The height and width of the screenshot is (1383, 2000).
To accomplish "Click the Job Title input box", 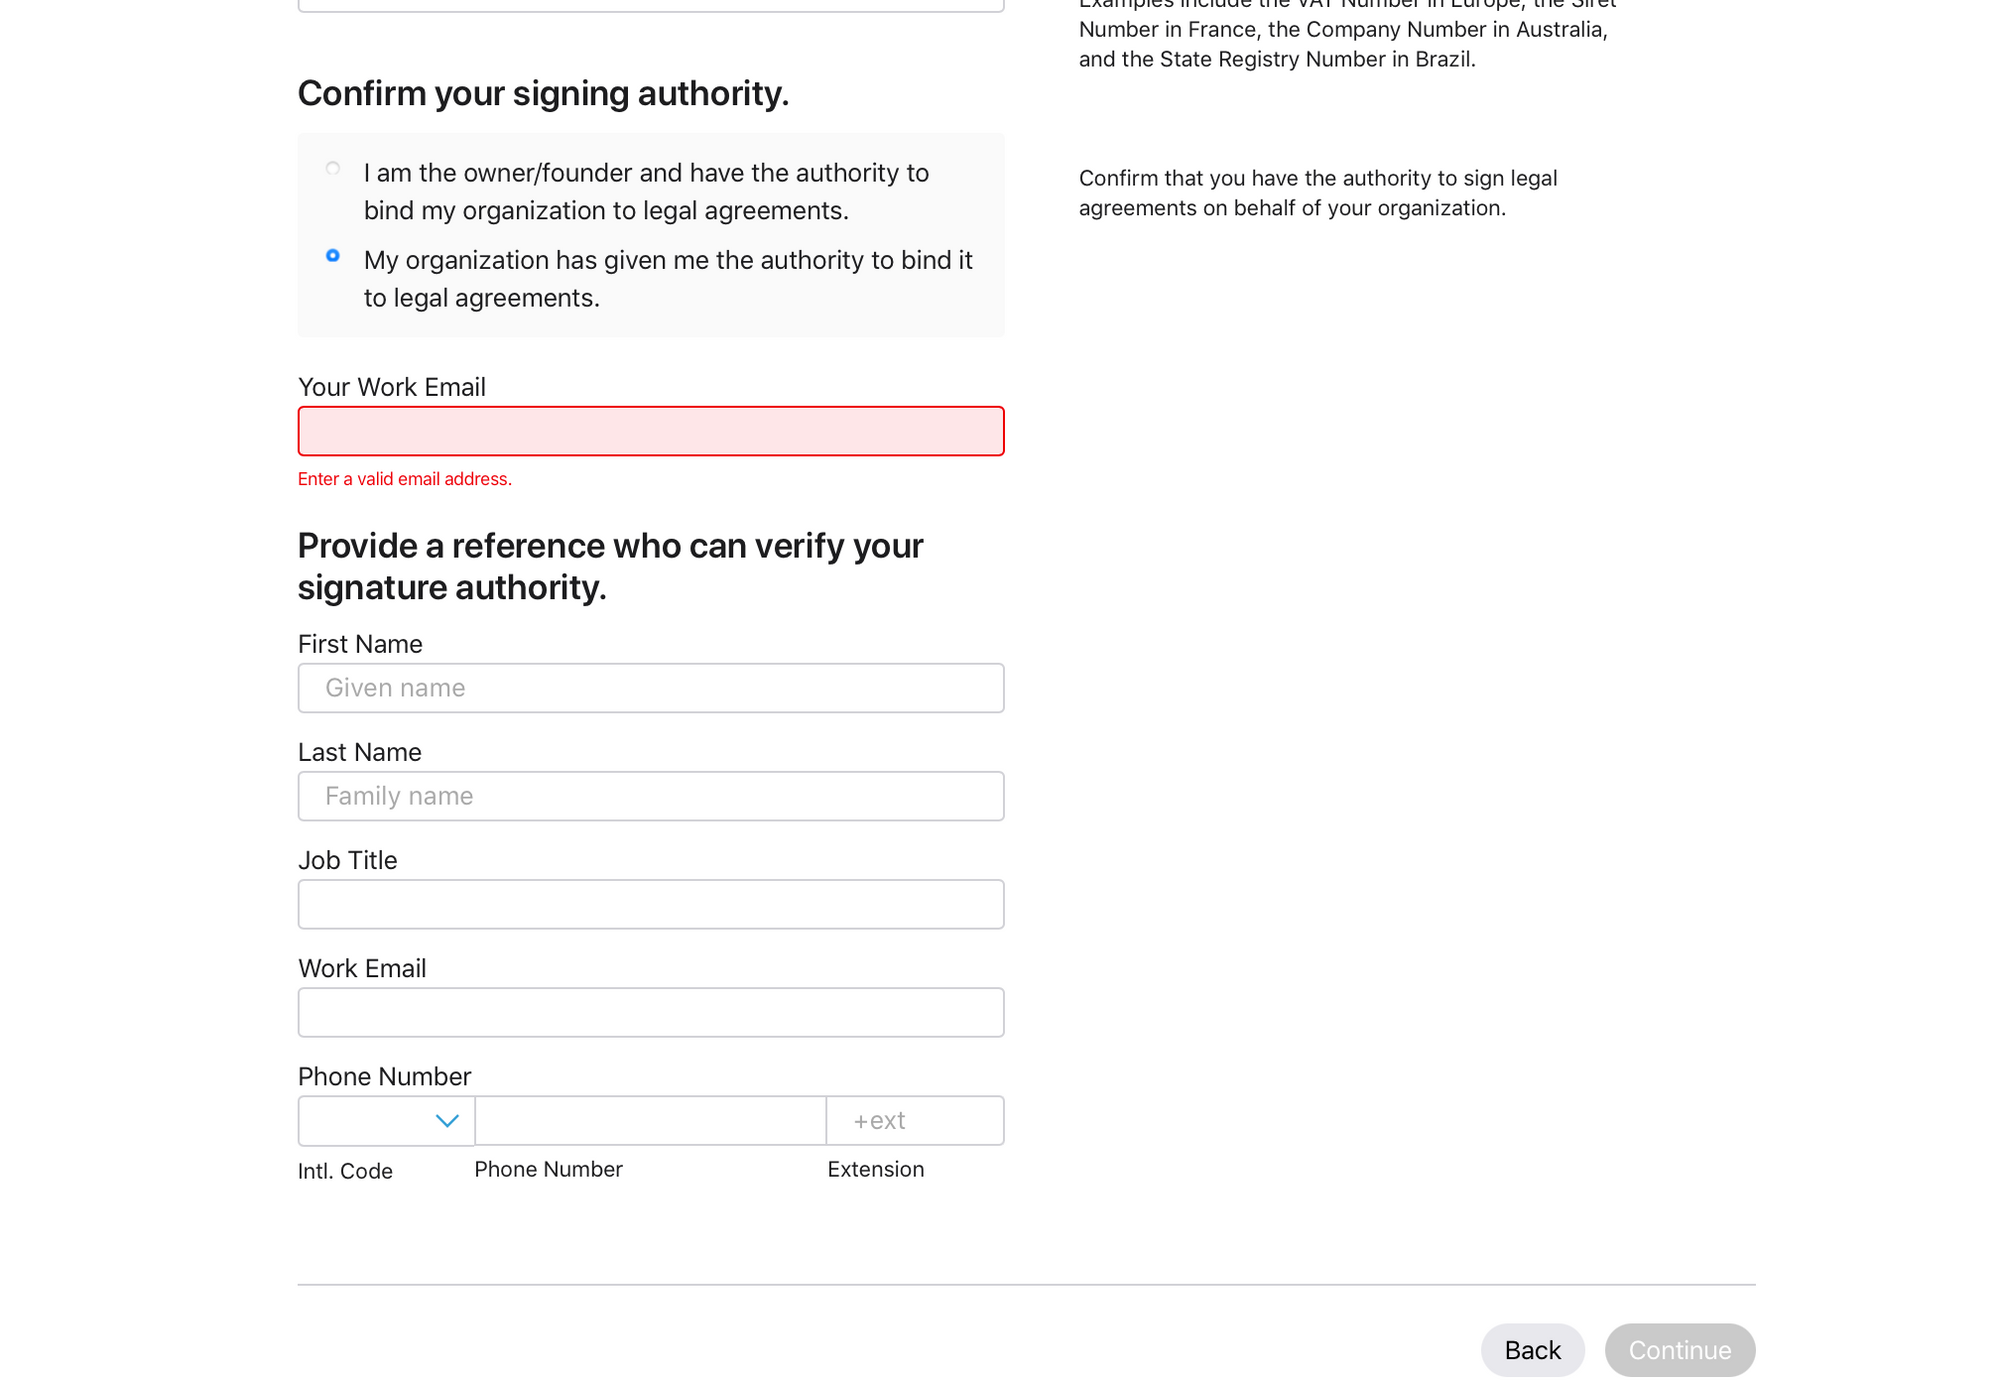I will pos(650,904).
